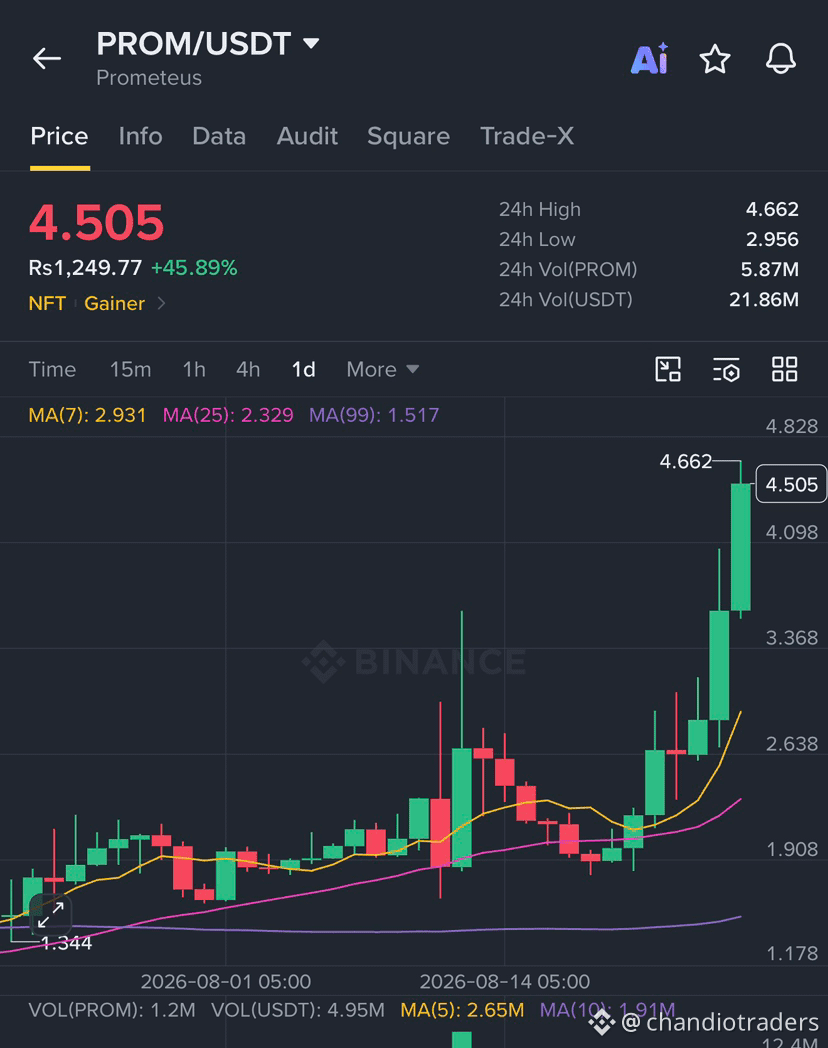
Task: Tap the VOL(USDT): 4.95M label
Action: (298, 1010)
